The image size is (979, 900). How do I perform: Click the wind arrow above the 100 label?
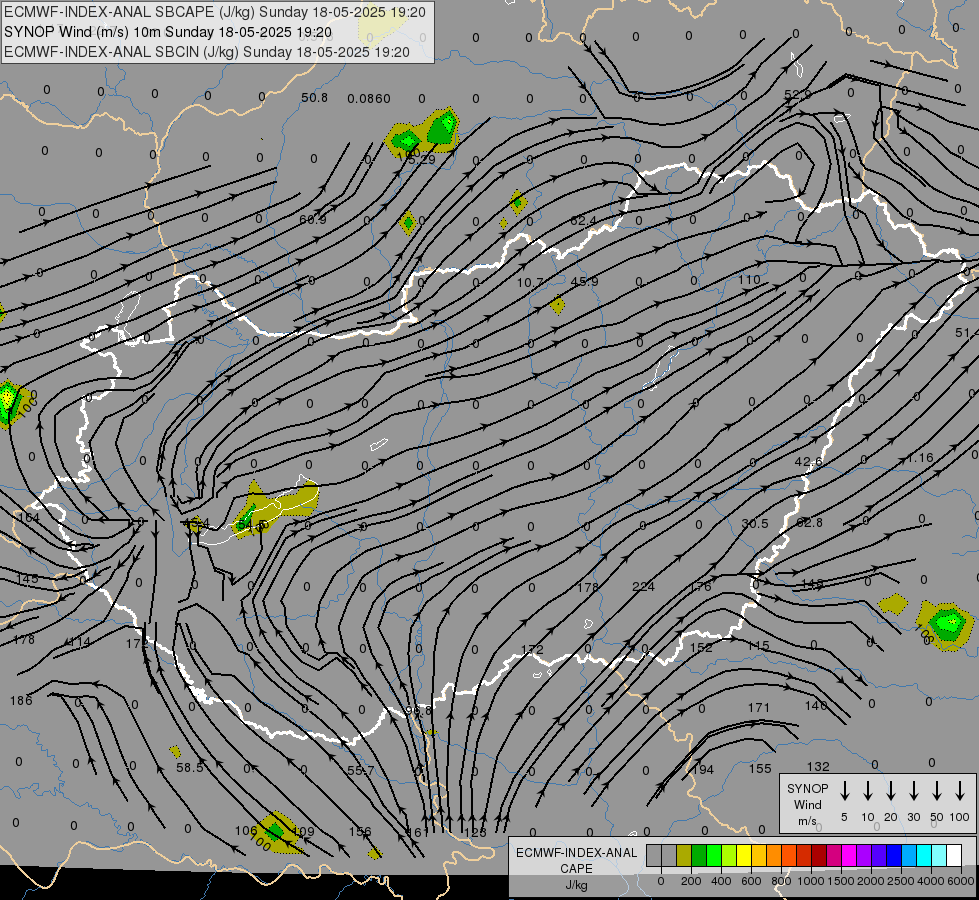point(960,791)
